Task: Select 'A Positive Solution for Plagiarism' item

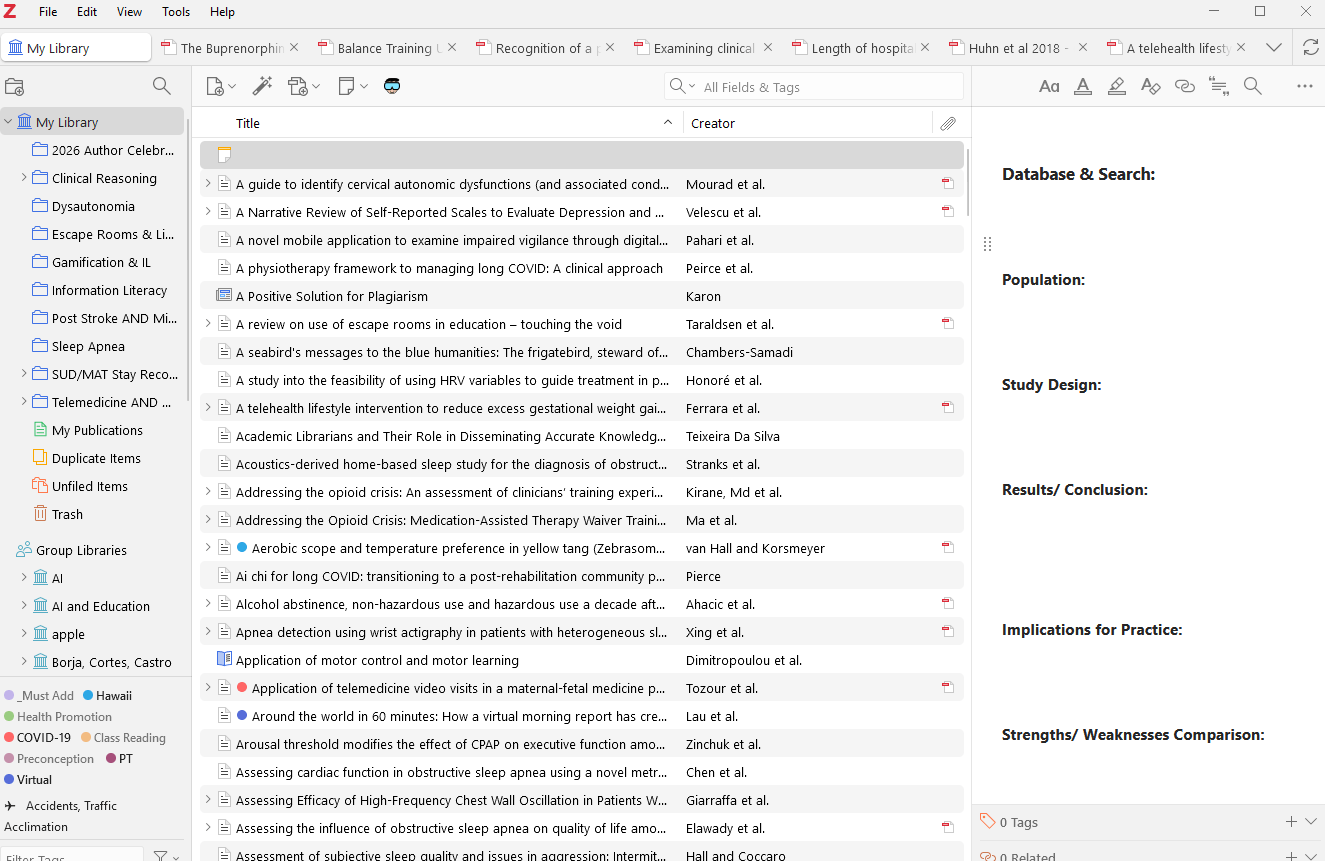Action: click(581, 296)
